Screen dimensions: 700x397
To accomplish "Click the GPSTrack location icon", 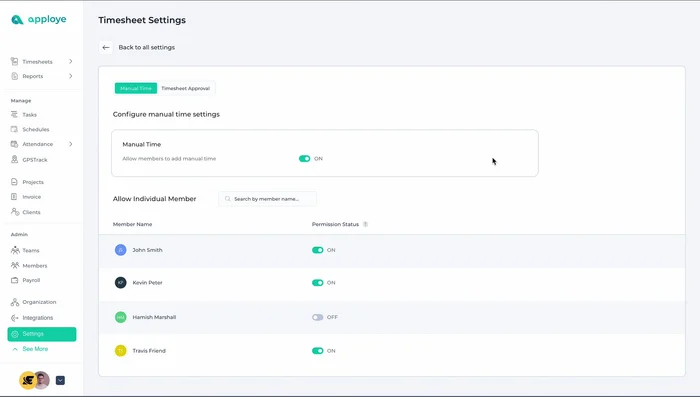I will [14, 159].
